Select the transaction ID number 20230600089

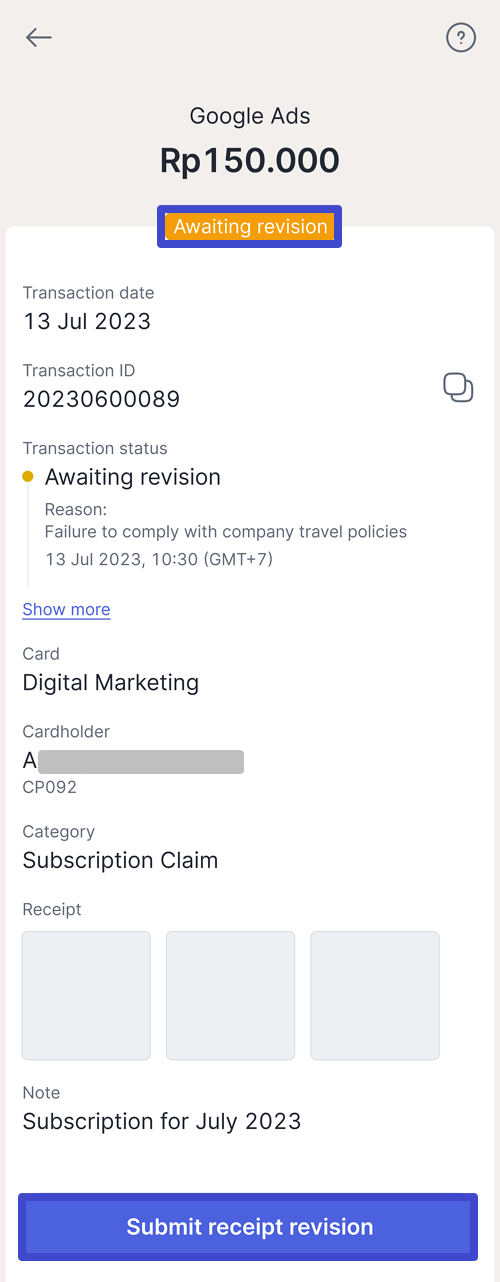pos(101,399)
